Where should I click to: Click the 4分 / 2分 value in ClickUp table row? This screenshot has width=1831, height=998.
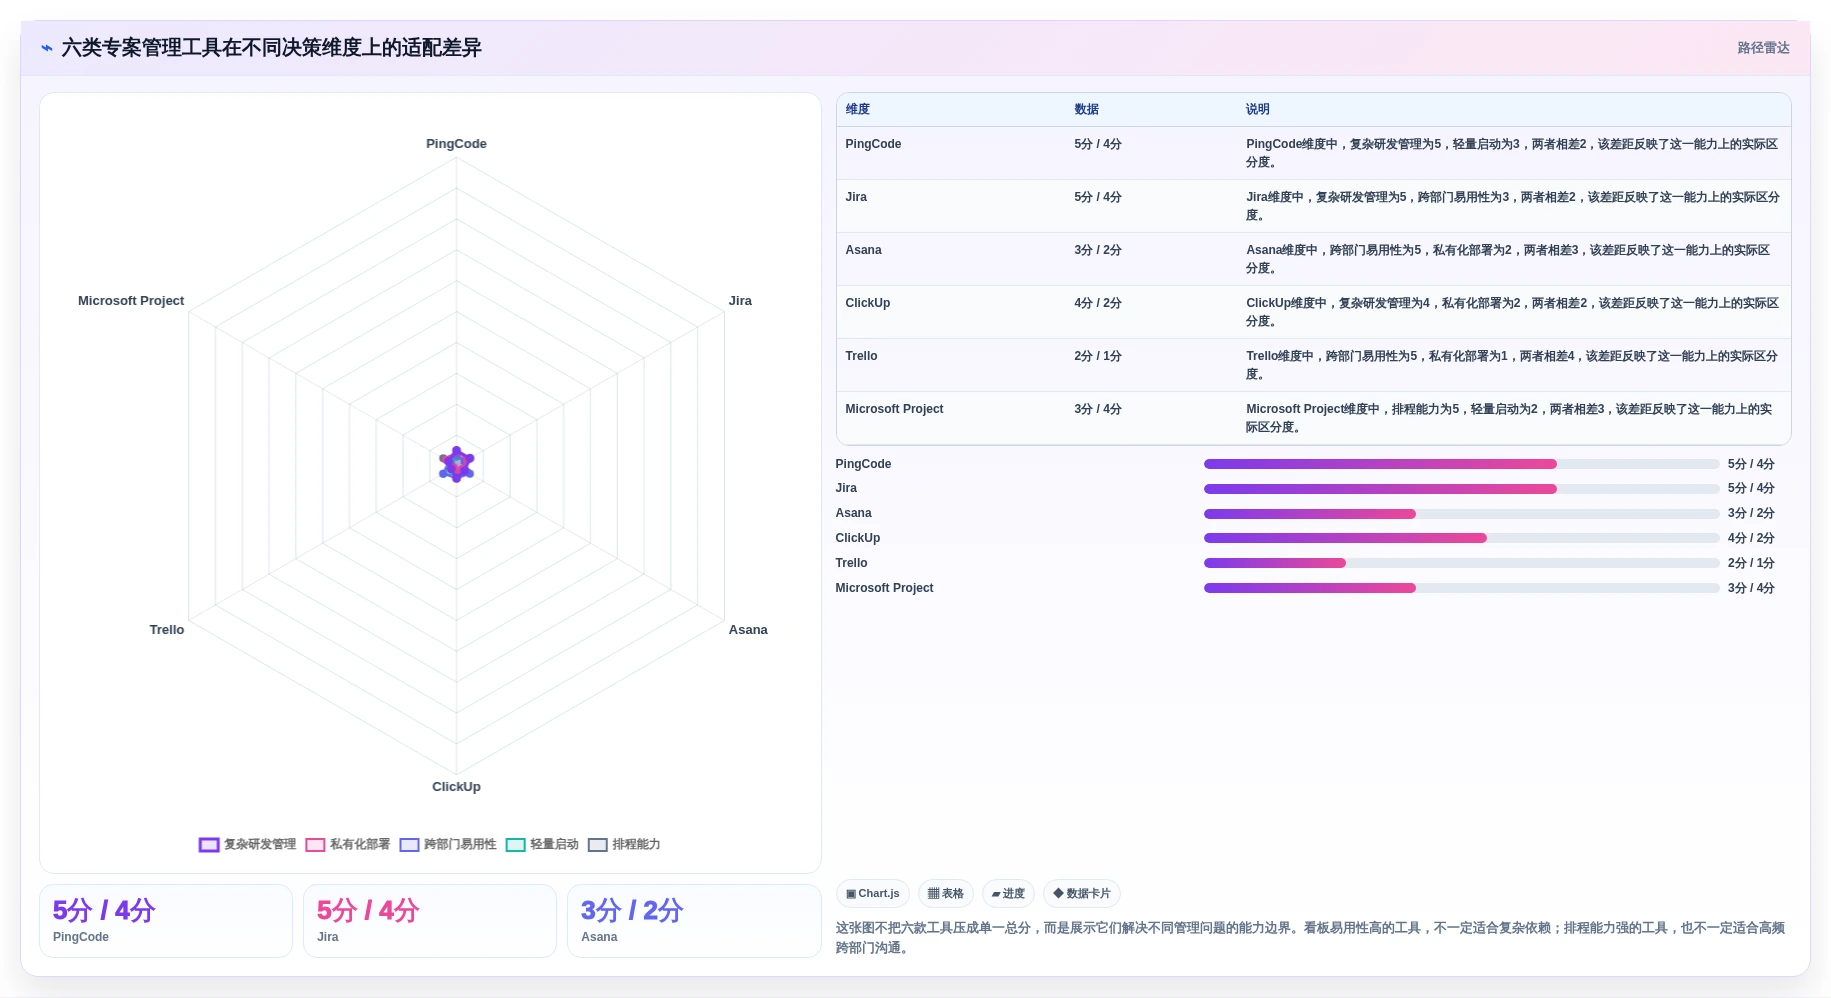point(1098,303)
